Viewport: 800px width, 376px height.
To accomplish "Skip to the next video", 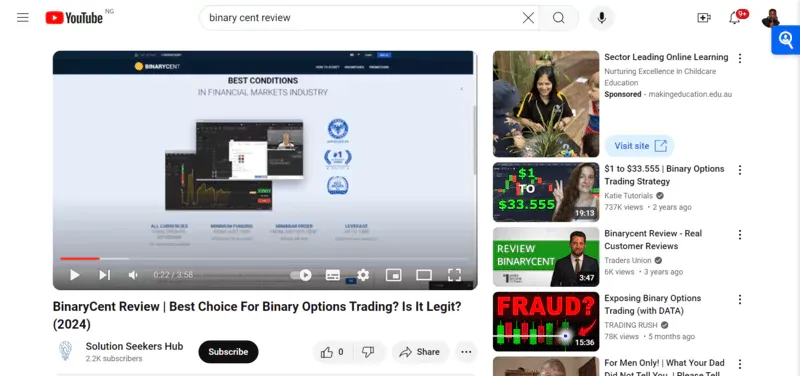I will (104, 275).
